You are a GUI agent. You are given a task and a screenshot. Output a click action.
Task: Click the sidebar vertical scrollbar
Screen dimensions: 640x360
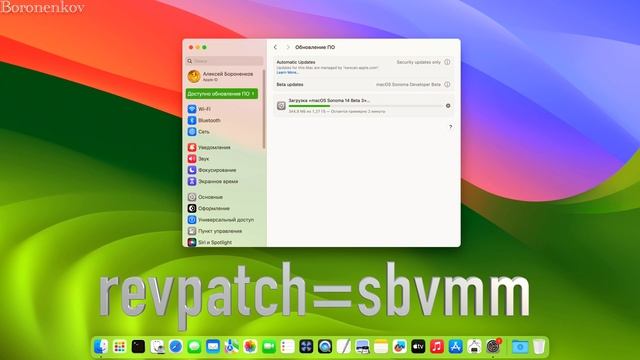tap(264, 109)
